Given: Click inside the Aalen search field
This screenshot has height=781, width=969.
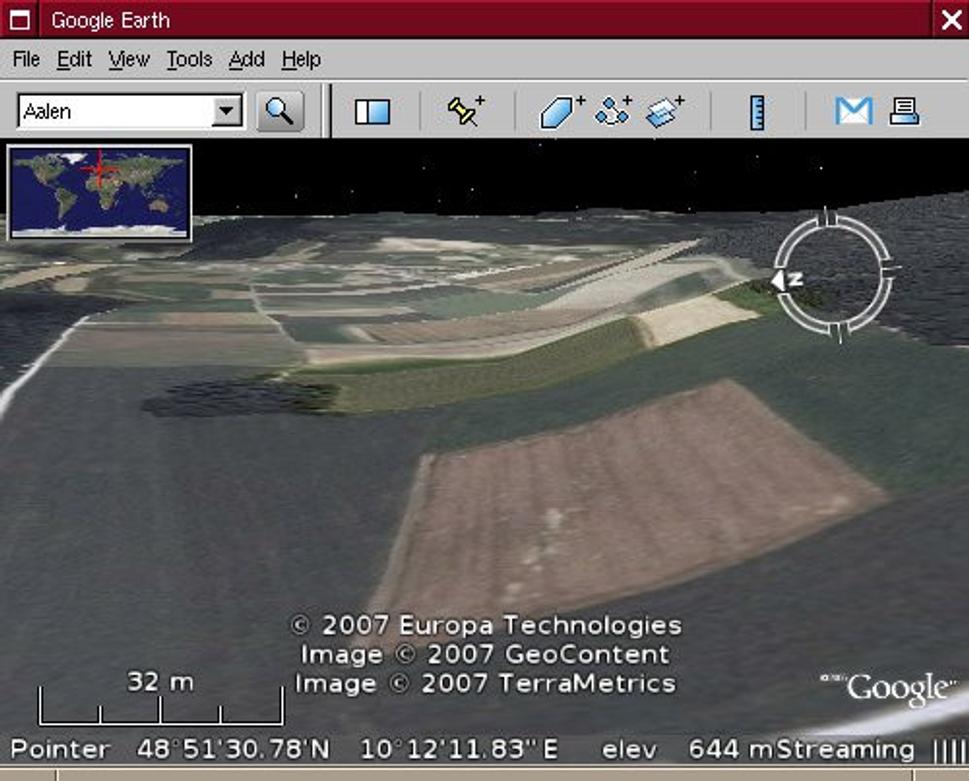Looking at the screenshot, I should (116, 111).
